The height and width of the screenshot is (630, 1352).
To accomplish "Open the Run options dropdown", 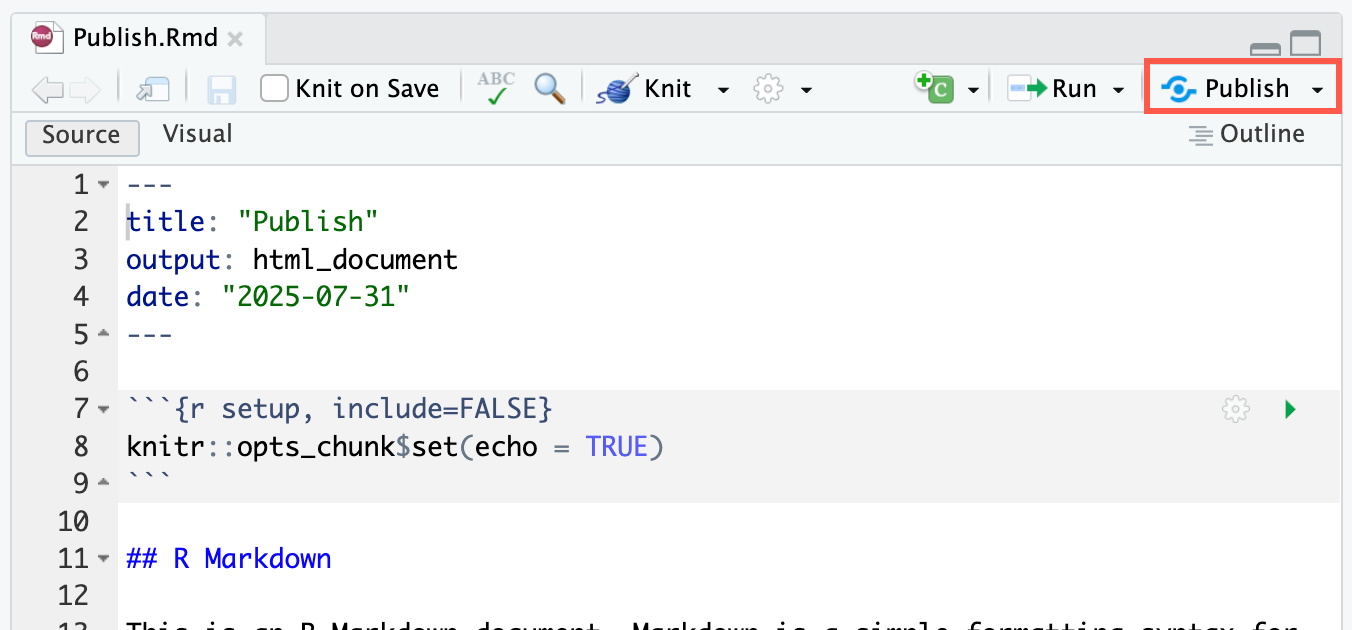I will (1117, 88).
